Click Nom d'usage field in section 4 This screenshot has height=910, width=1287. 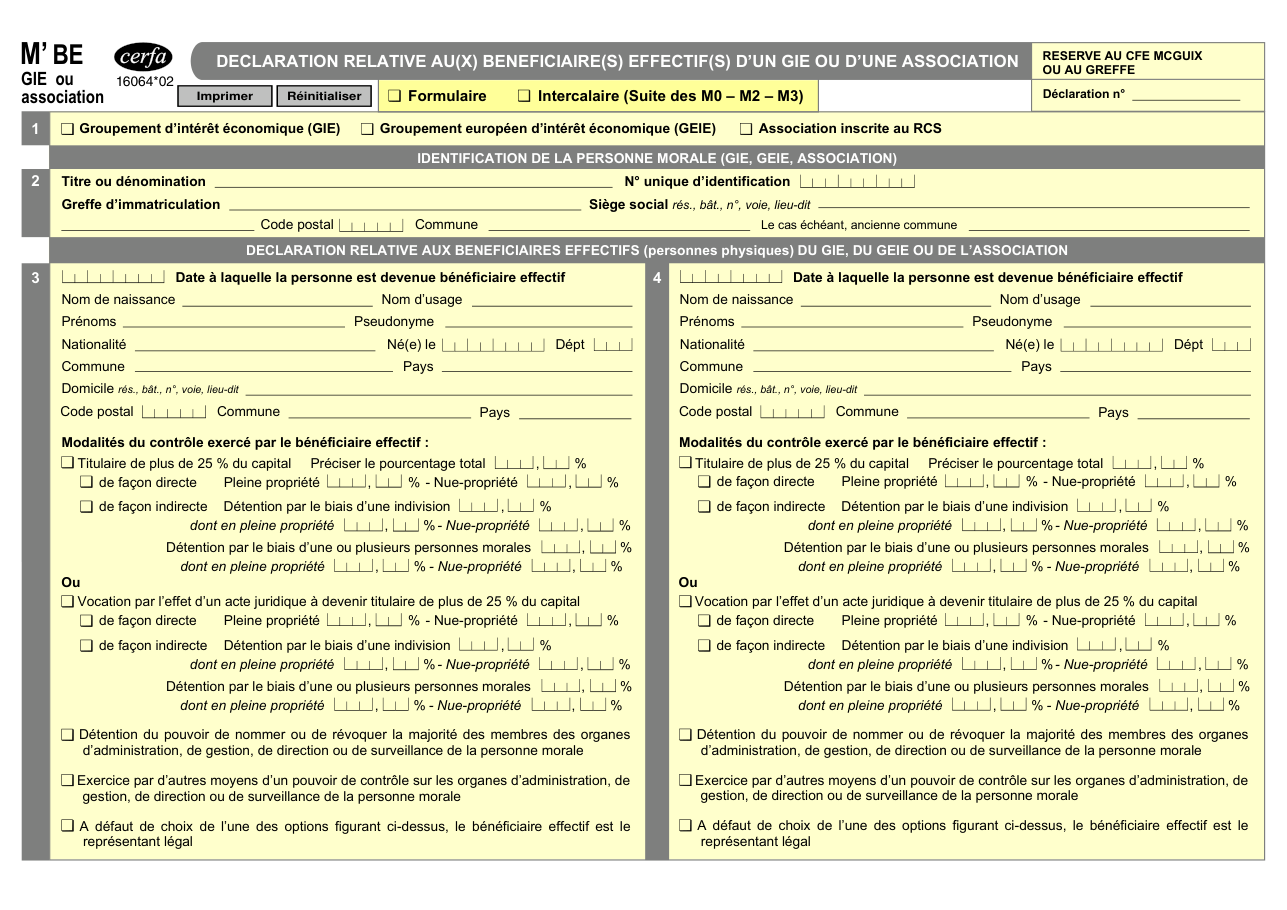point(1170,299)
